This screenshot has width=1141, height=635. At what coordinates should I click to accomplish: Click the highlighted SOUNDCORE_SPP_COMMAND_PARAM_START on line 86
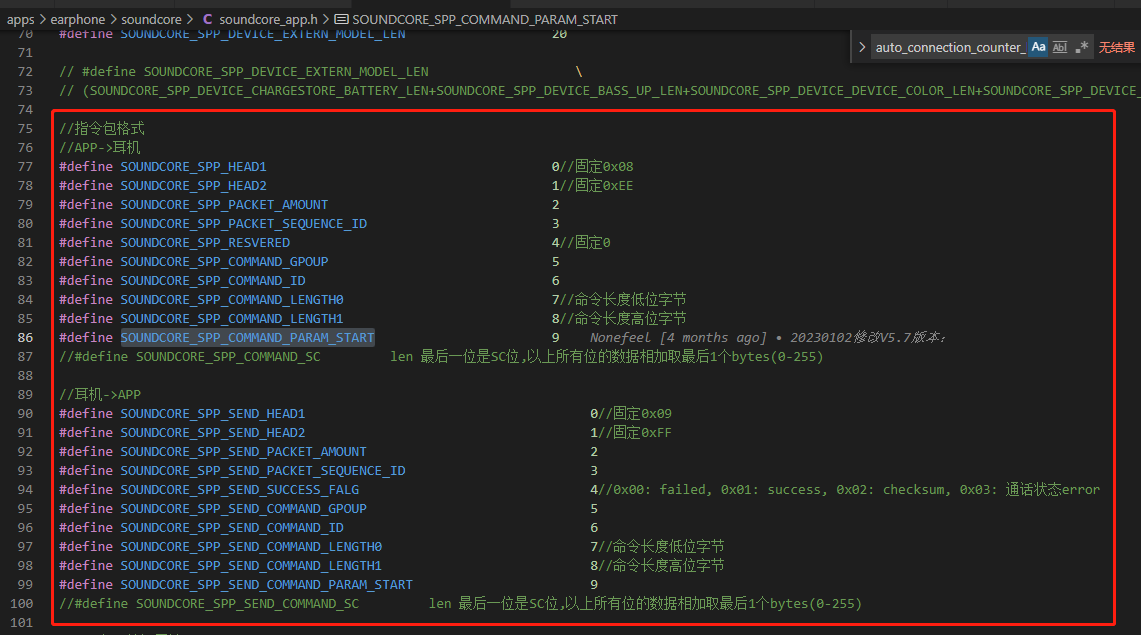[x=247, y=338]
